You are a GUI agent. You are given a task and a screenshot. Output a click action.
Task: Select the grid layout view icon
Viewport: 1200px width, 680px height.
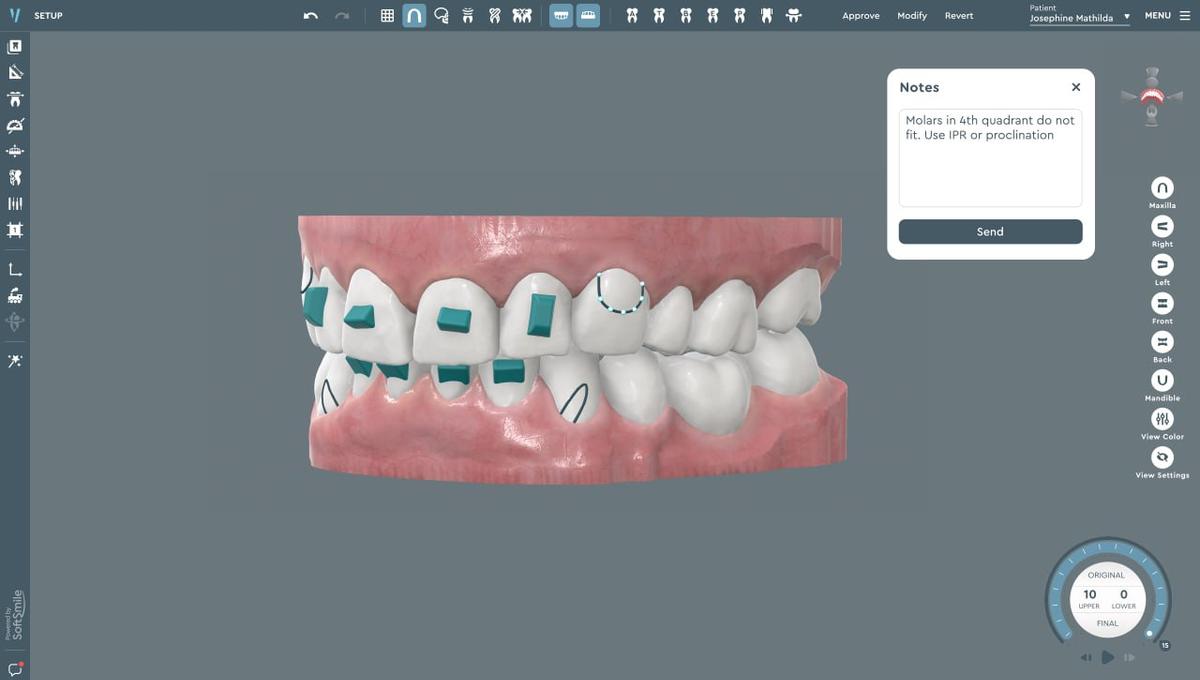387,15
